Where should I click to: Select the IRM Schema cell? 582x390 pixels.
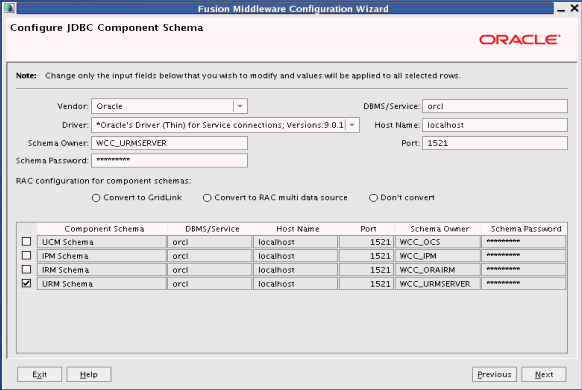click(x=102, y=270)
